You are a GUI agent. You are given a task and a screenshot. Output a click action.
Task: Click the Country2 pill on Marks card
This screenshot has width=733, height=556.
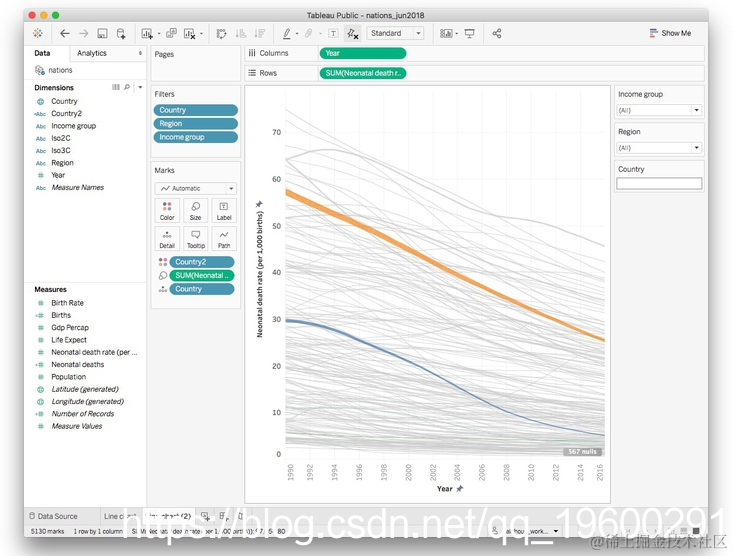coord(201,262)
